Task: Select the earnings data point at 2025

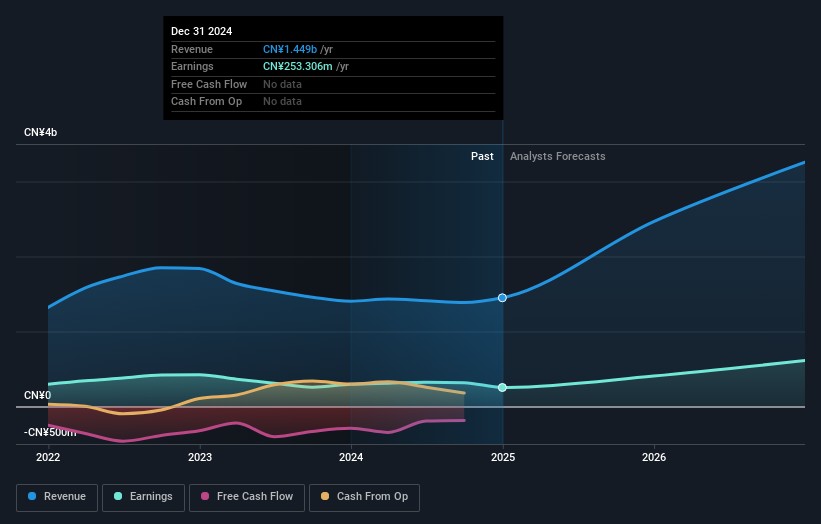Action: click(502, 387)
